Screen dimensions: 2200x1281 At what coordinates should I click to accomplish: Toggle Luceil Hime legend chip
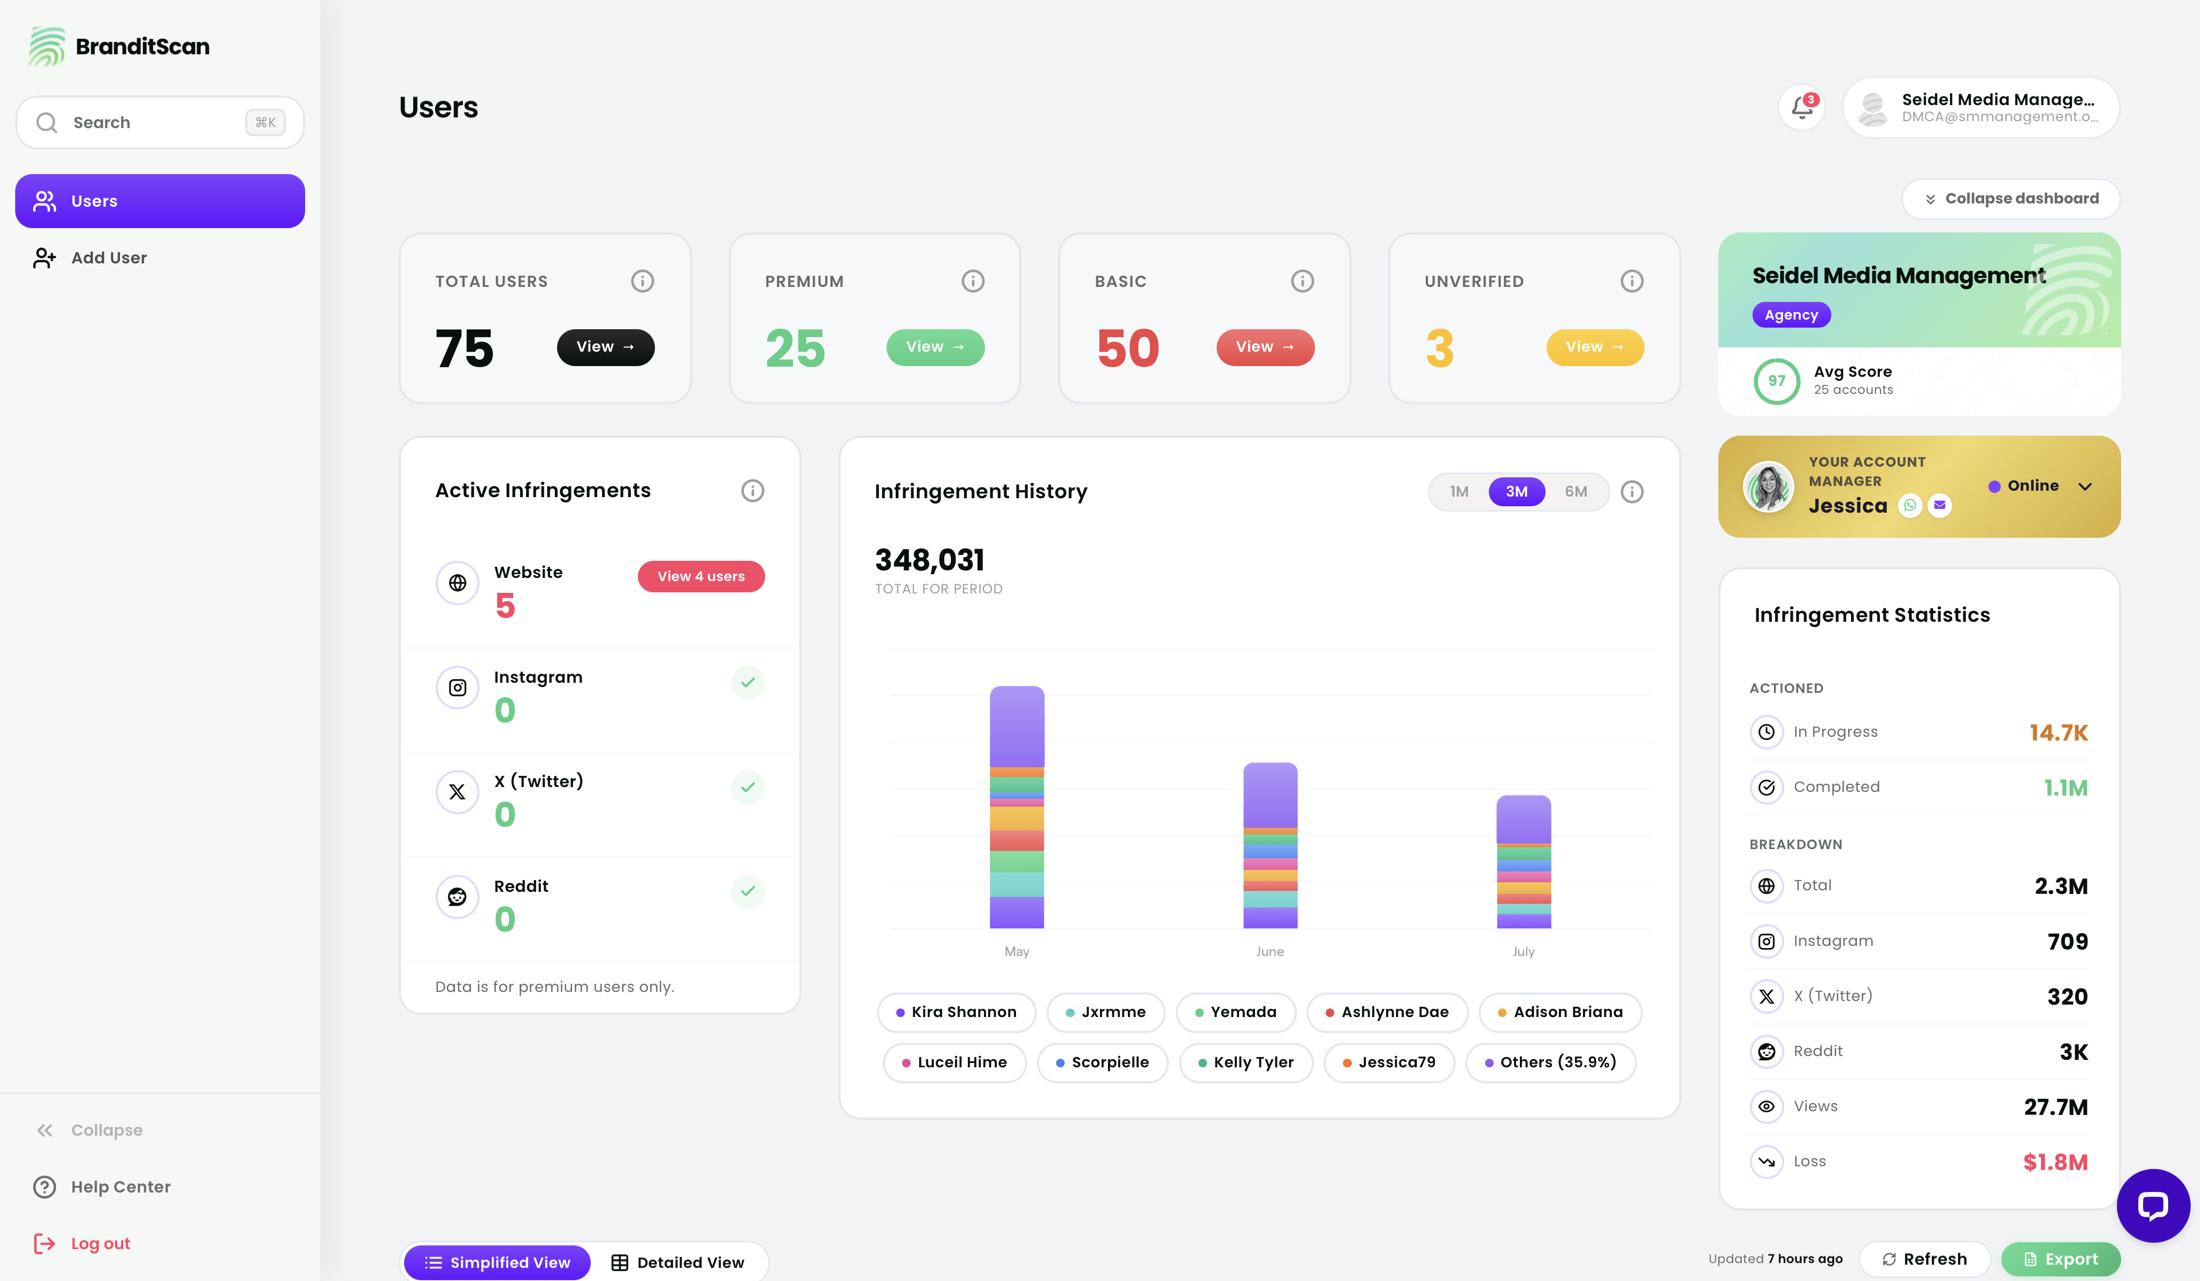[x=954, y=1062]
